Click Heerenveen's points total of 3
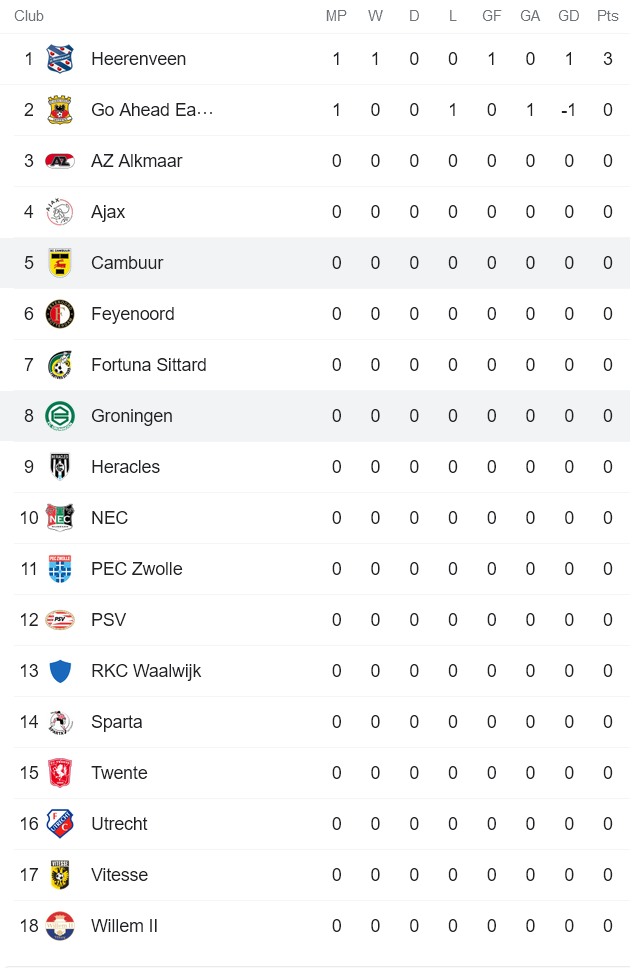 607,59
